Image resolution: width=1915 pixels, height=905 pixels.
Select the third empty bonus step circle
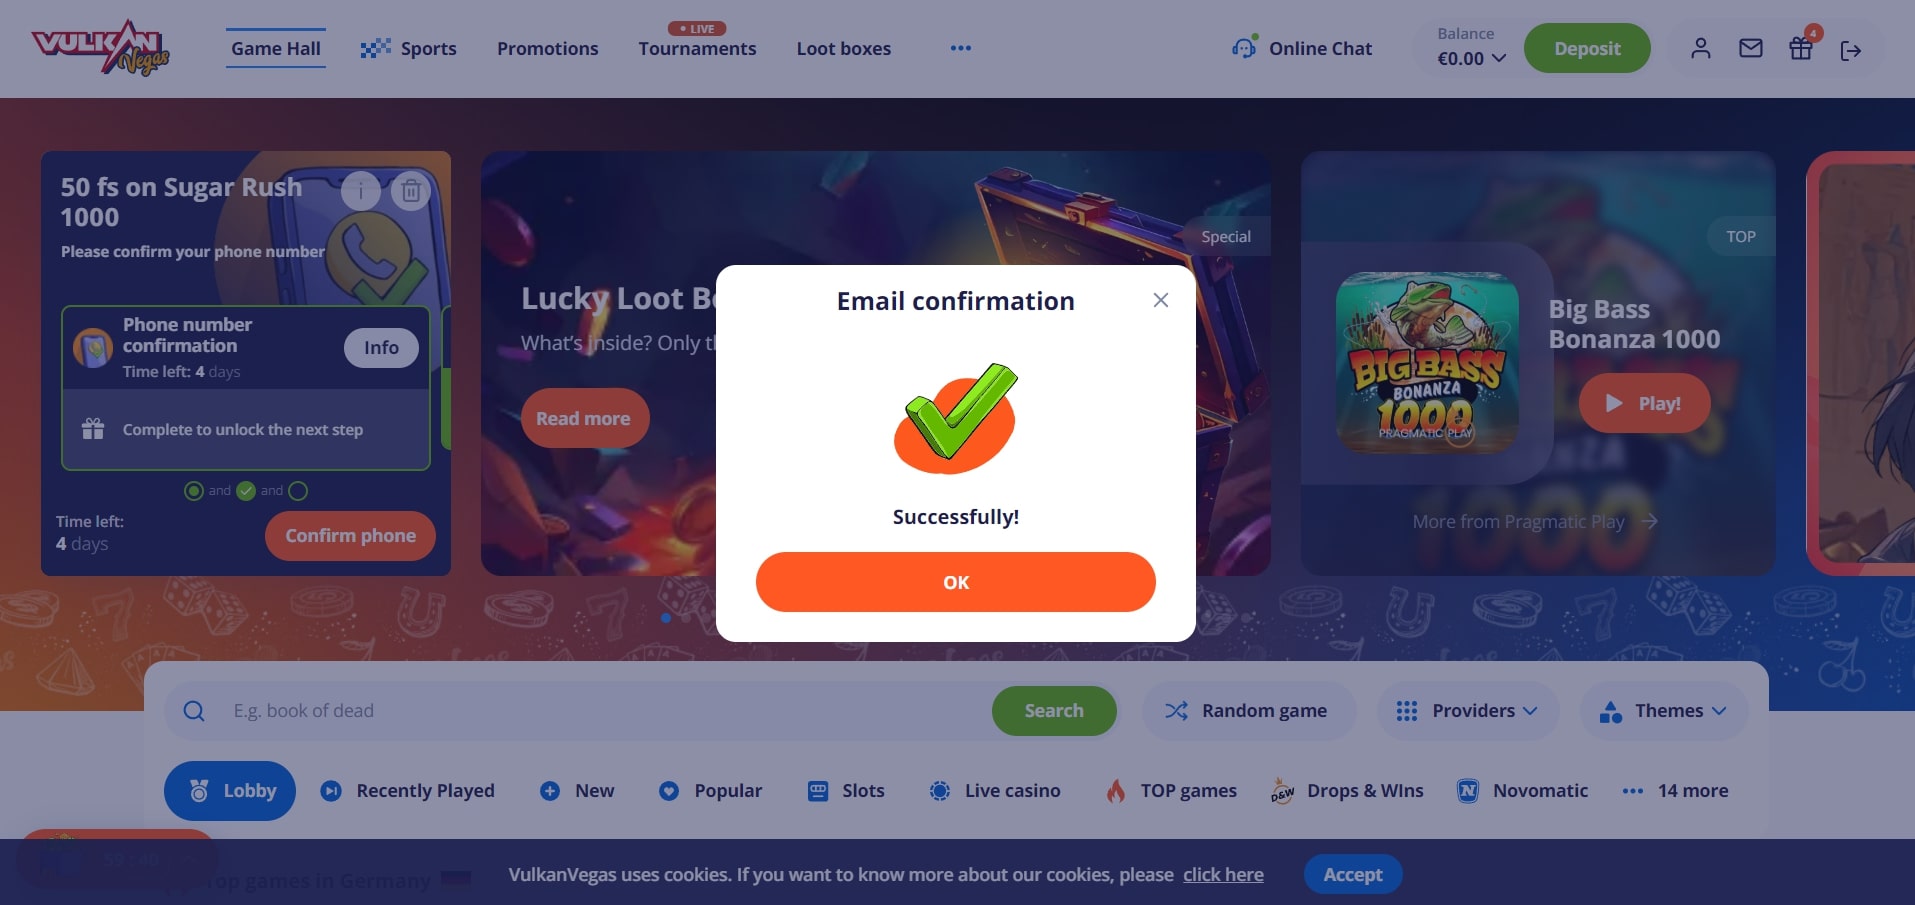coord(298,491)
